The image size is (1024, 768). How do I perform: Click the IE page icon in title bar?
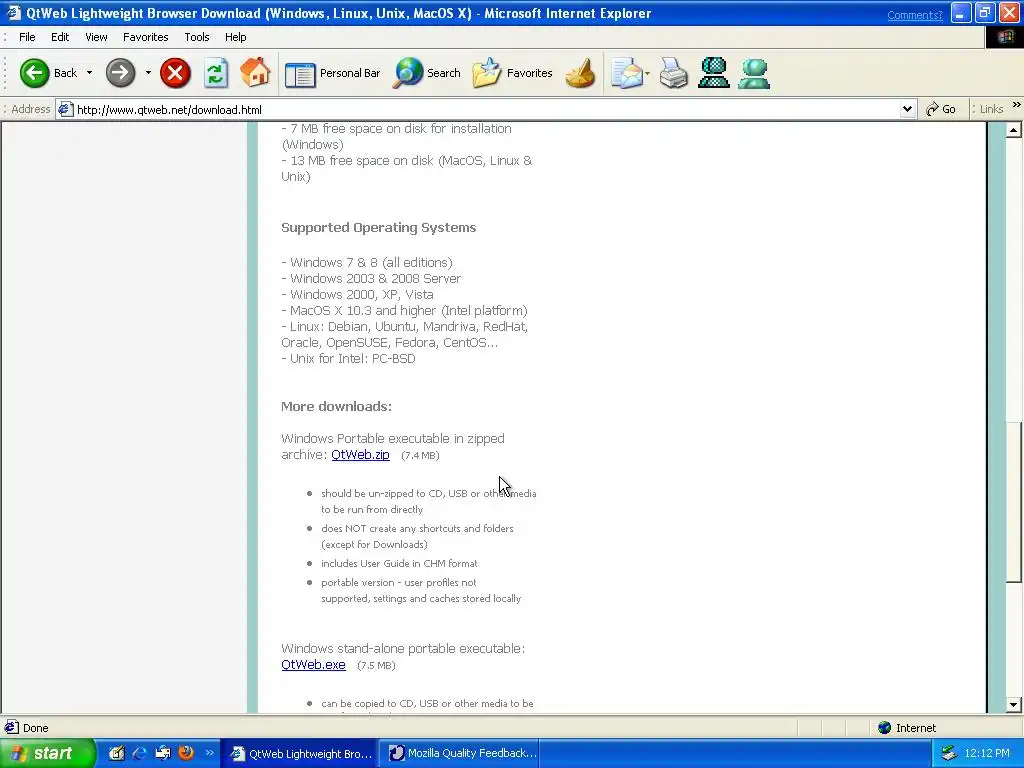point(13,13)
